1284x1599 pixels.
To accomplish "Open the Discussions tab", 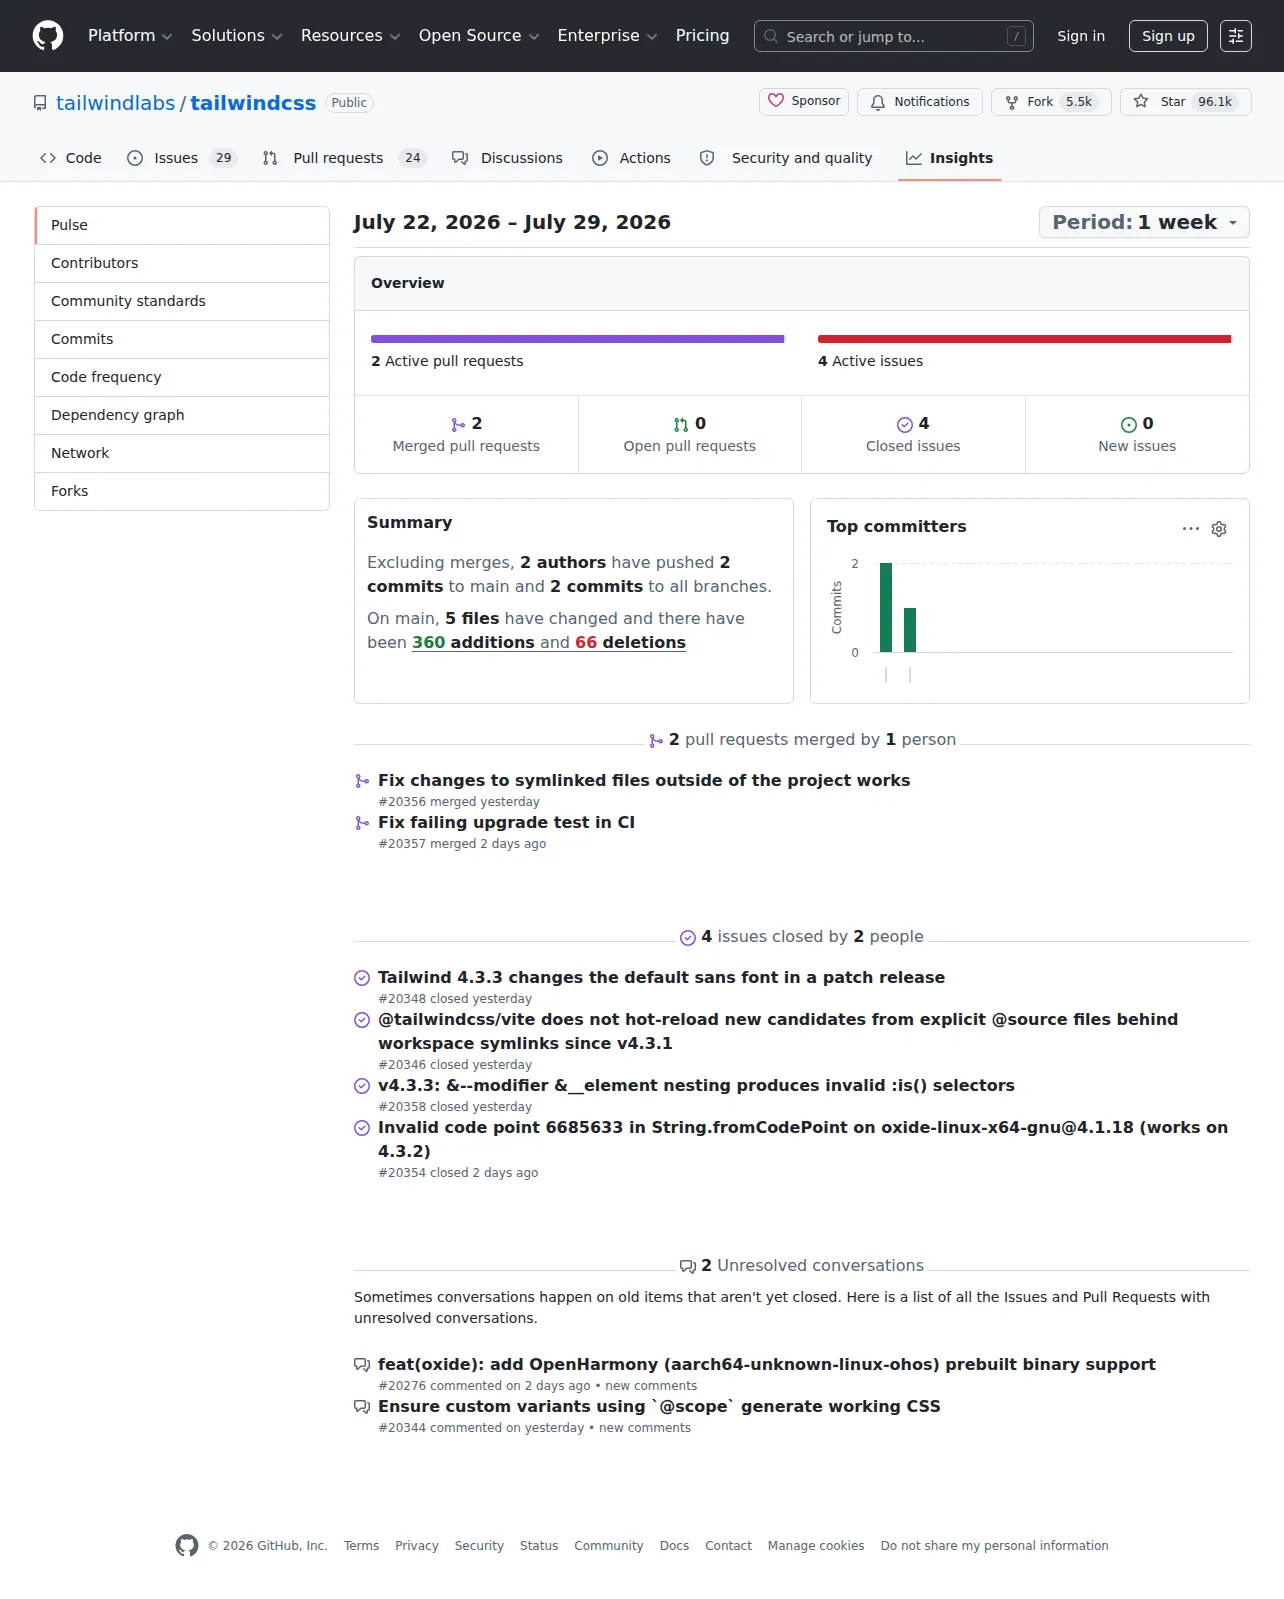I will click(507, 158).
